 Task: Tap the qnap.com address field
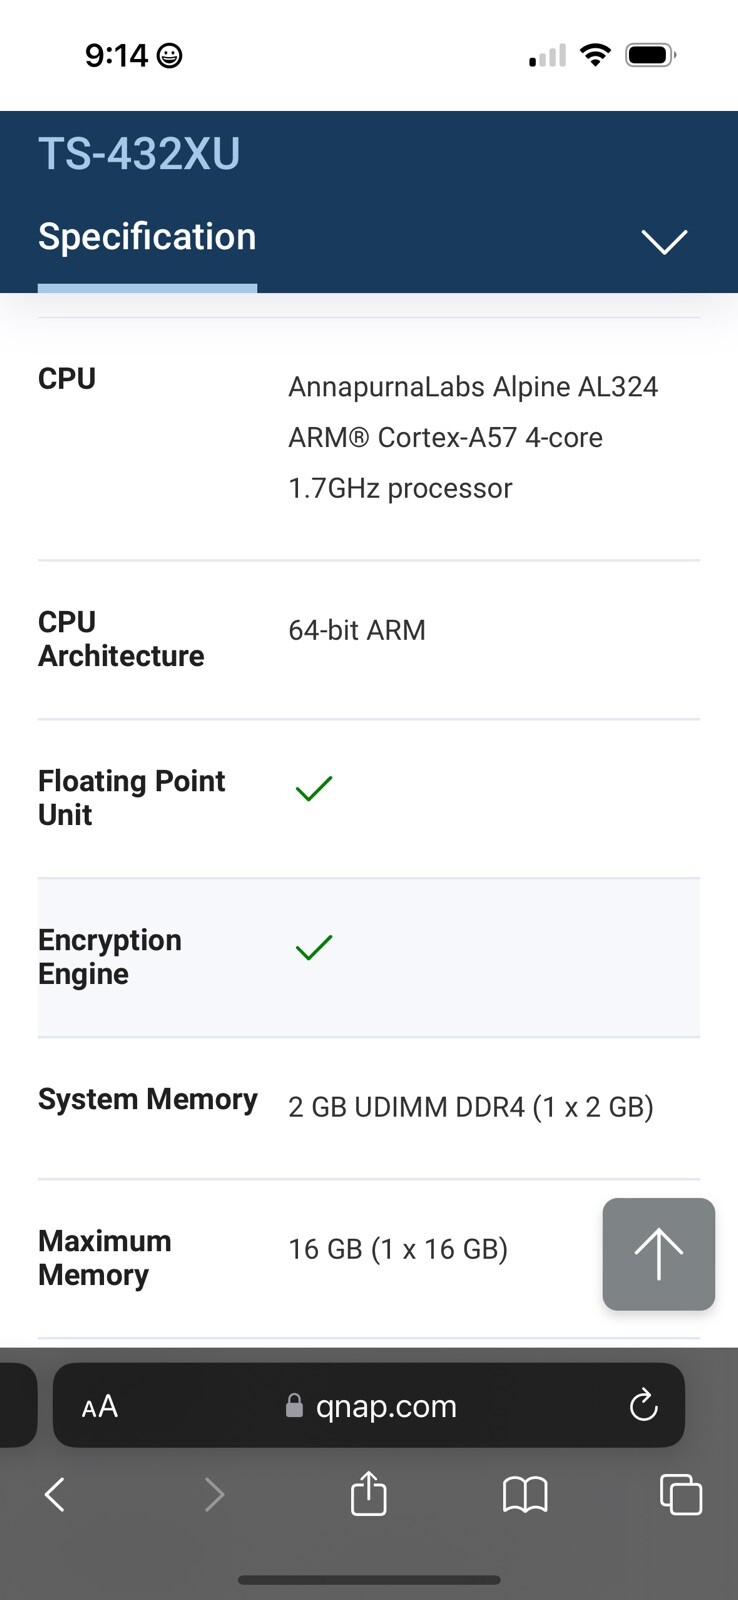point(368,1405)
